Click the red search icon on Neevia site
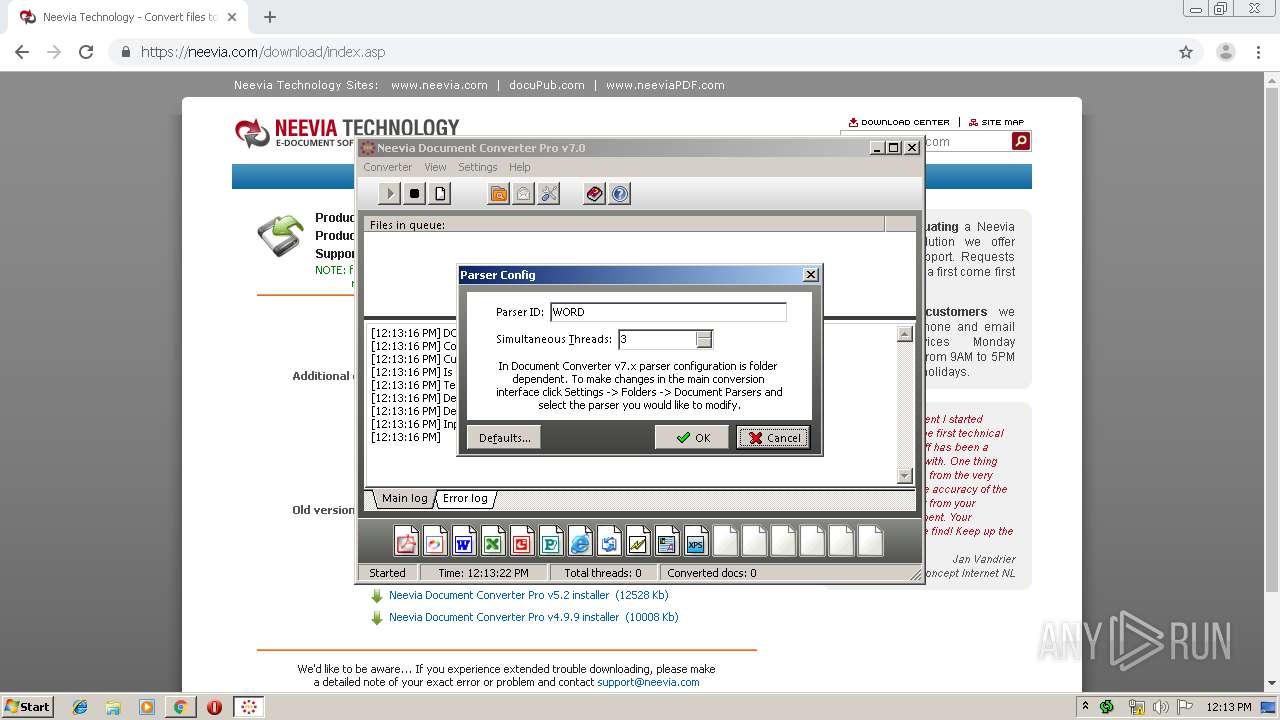1280x720 pixels. pyautogui.click(x=1021, y=142)
